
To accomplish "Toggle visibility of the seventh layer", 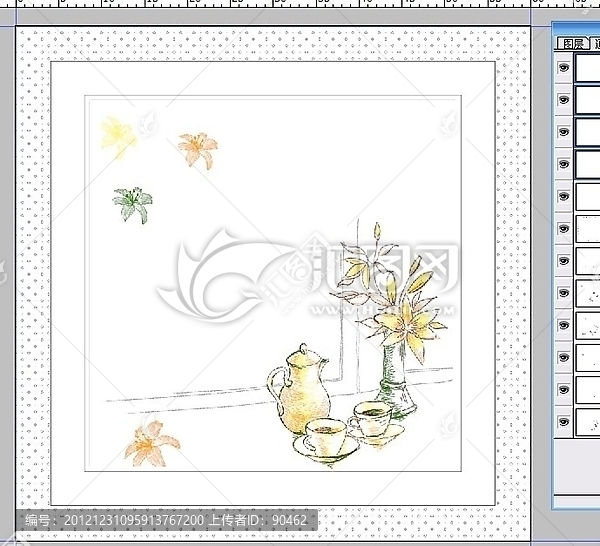I will pyautogui.click(x=563, y=261).
